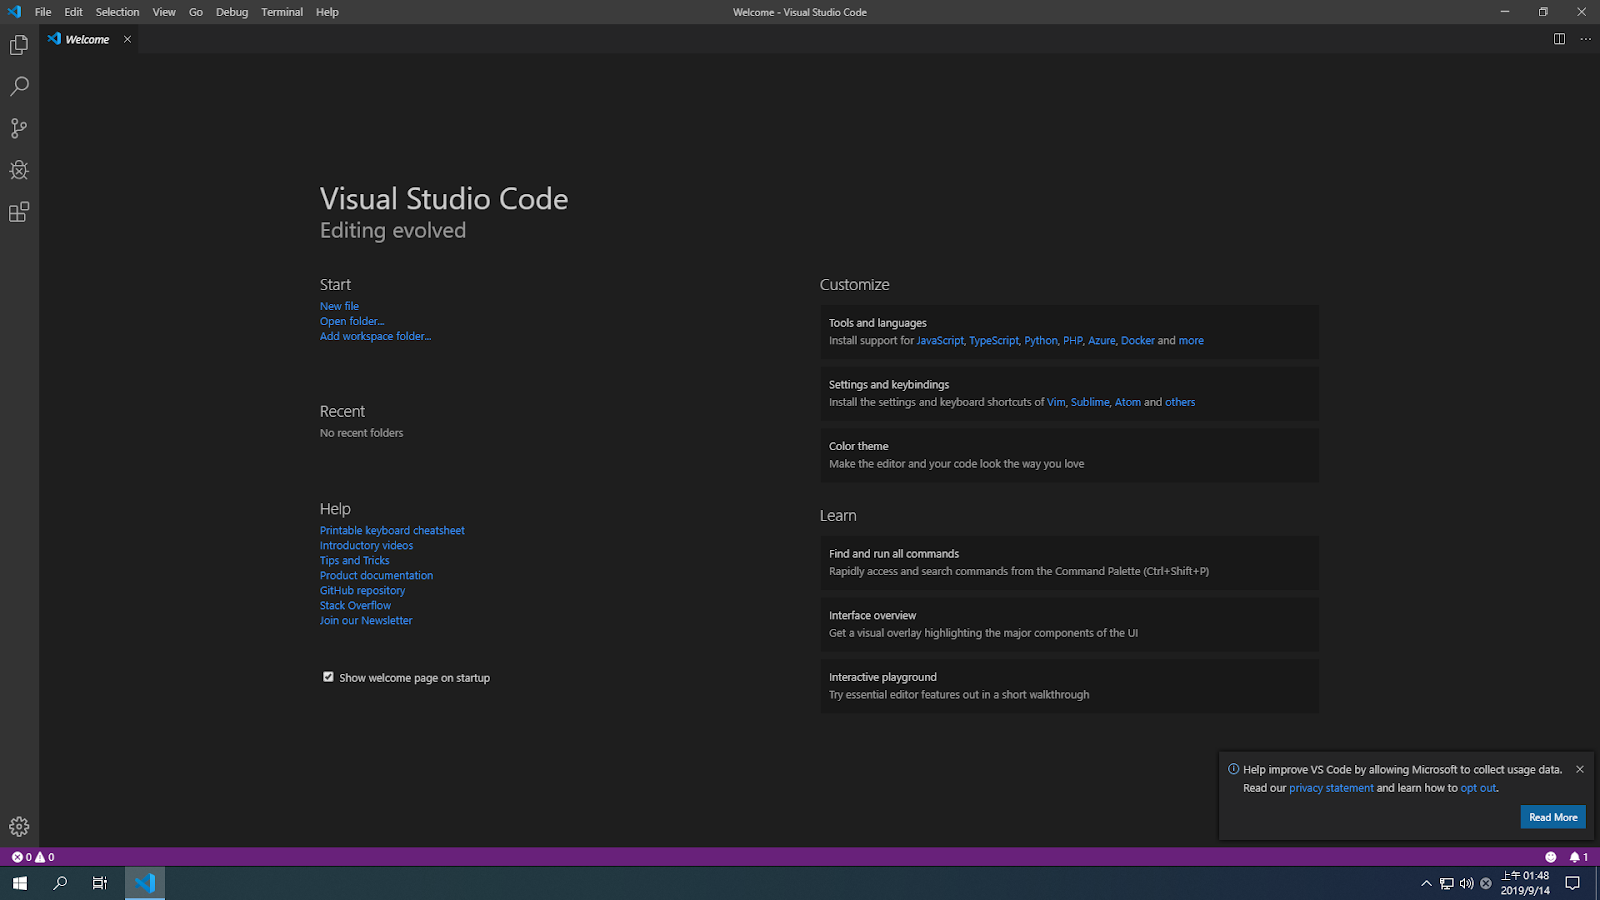Image resolution: width=1600 pixels, height=900 pixels.
Task: Open the Debug view in the sidebar
Action: 18,170
